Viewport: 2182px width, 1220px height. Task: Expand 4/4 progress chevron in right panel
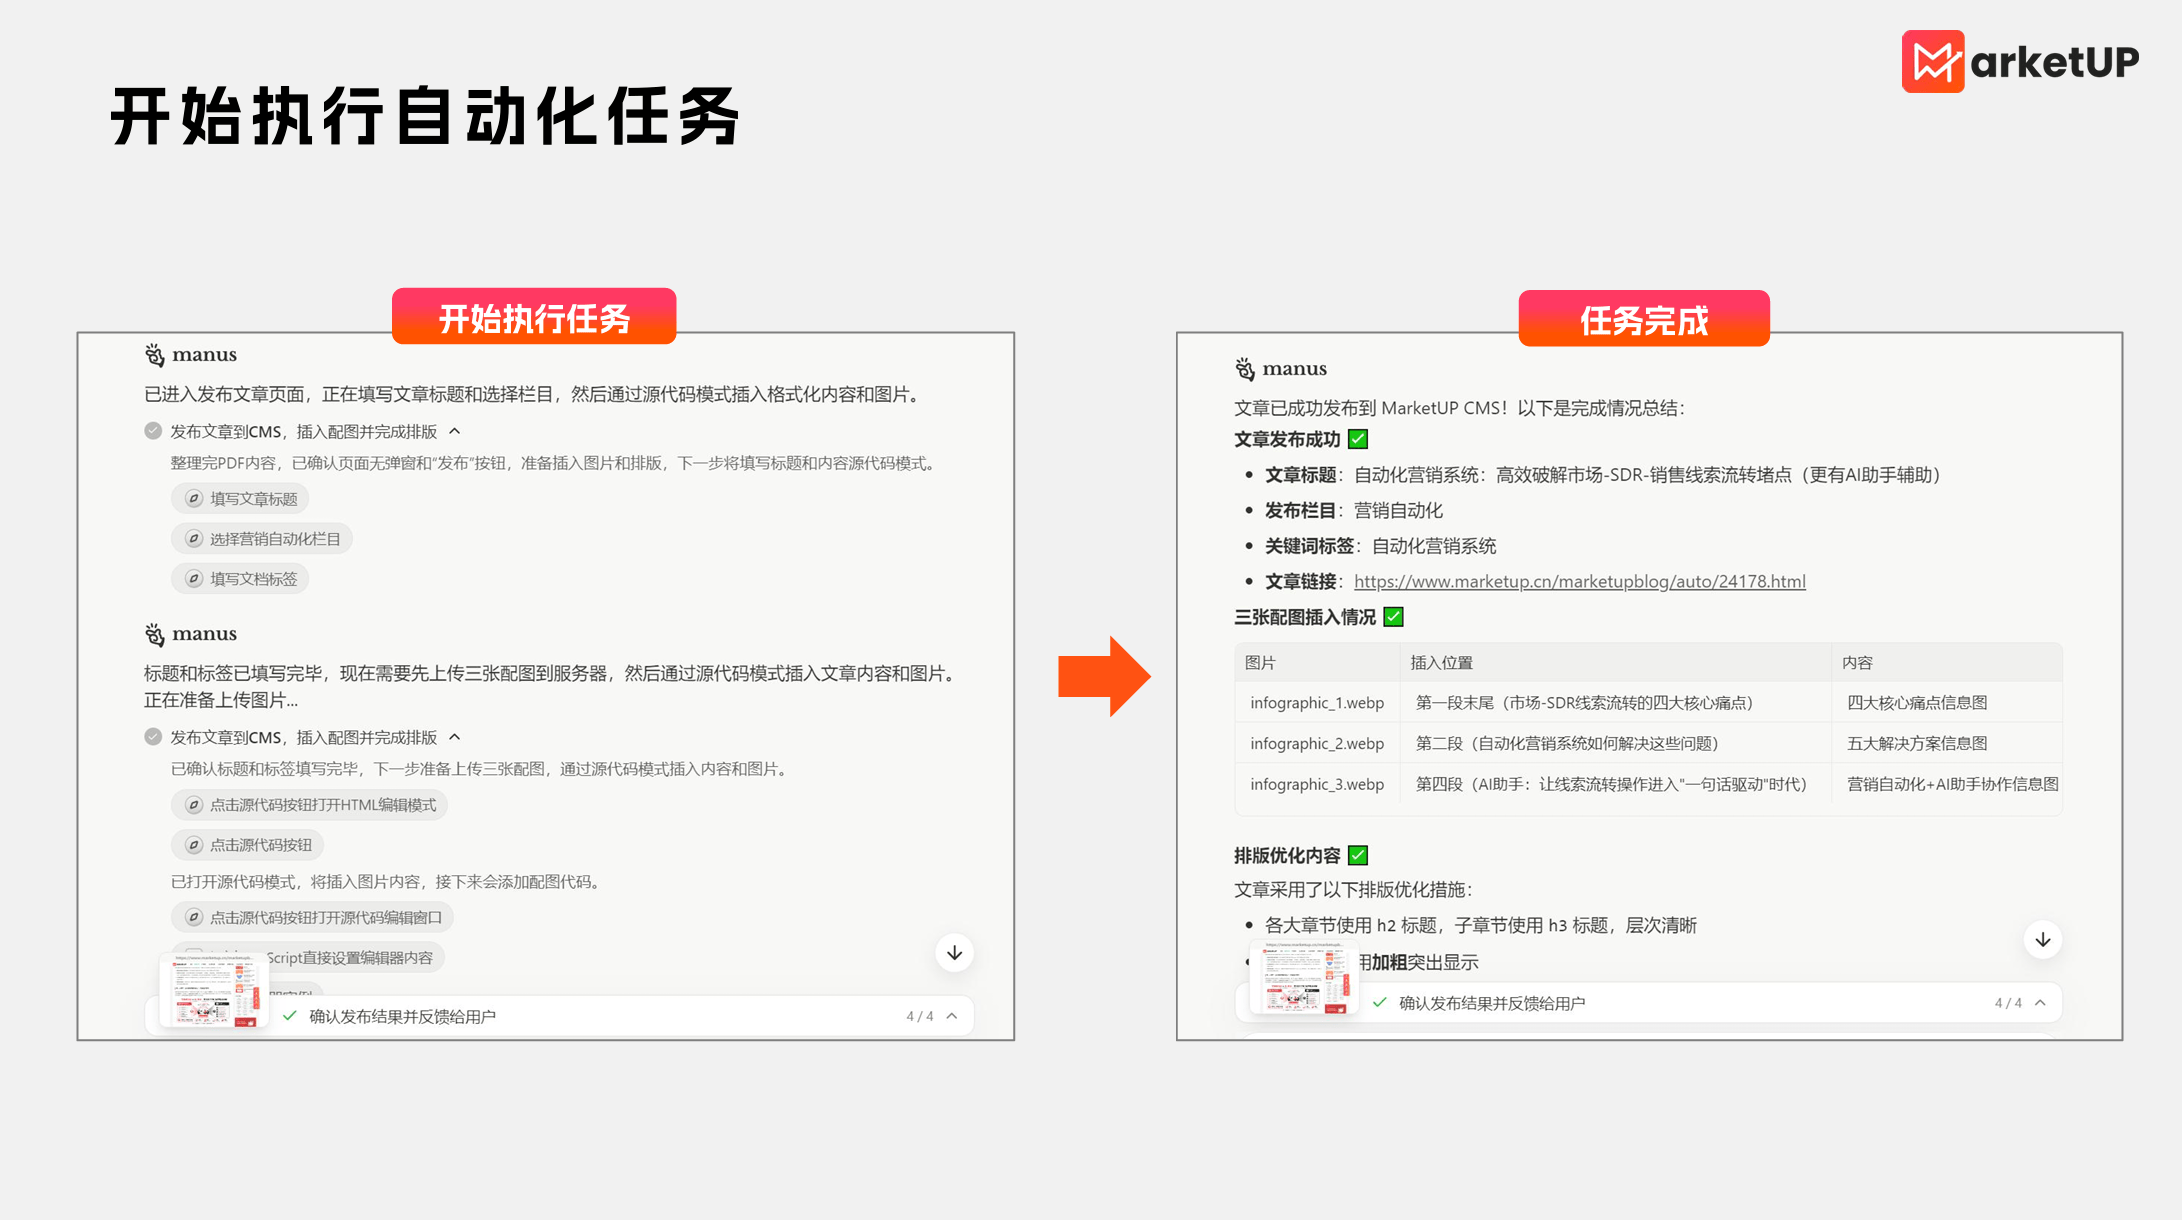(x=2040, y=1003)
